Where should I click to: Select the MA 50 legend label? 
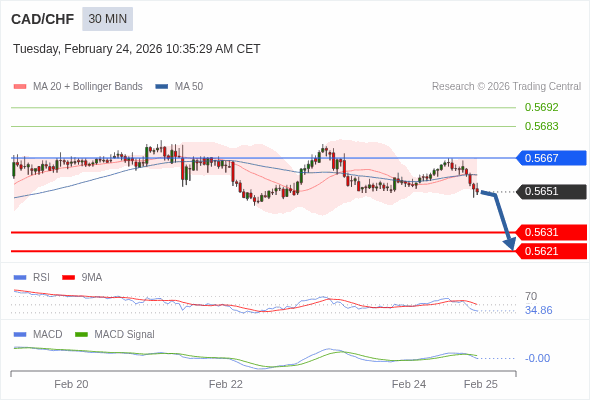[189, 87]
